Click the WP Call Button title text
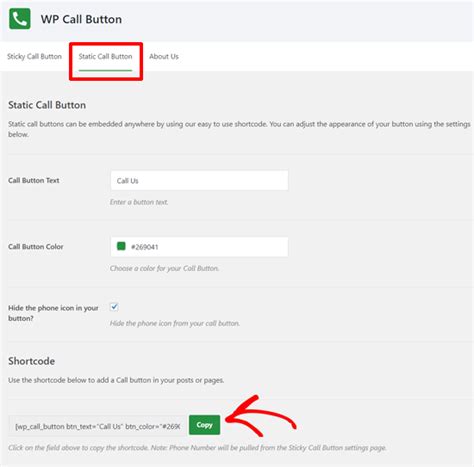 [81, 19]
